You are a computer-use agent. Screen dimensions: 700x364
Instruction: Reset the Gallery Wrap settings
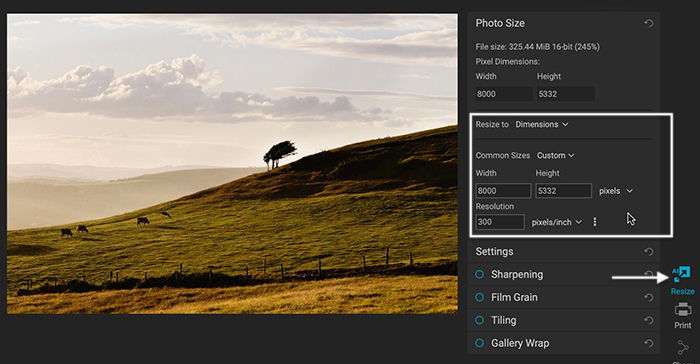tap(649, 343)
